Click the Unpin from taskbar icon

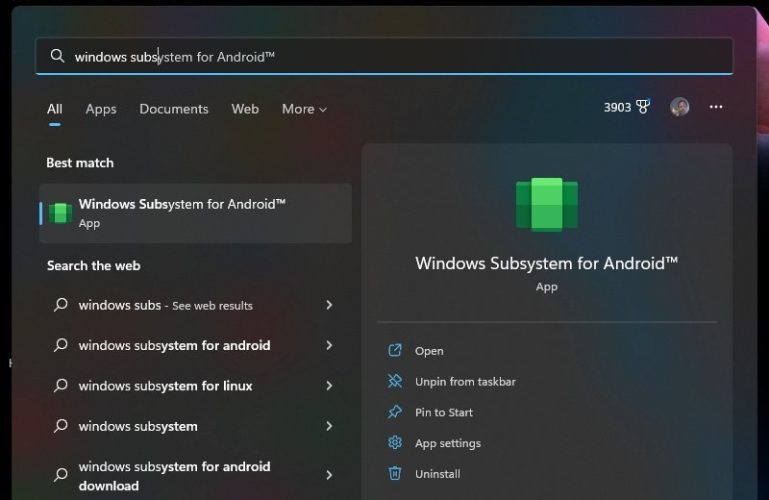click(x=395, y=381)
